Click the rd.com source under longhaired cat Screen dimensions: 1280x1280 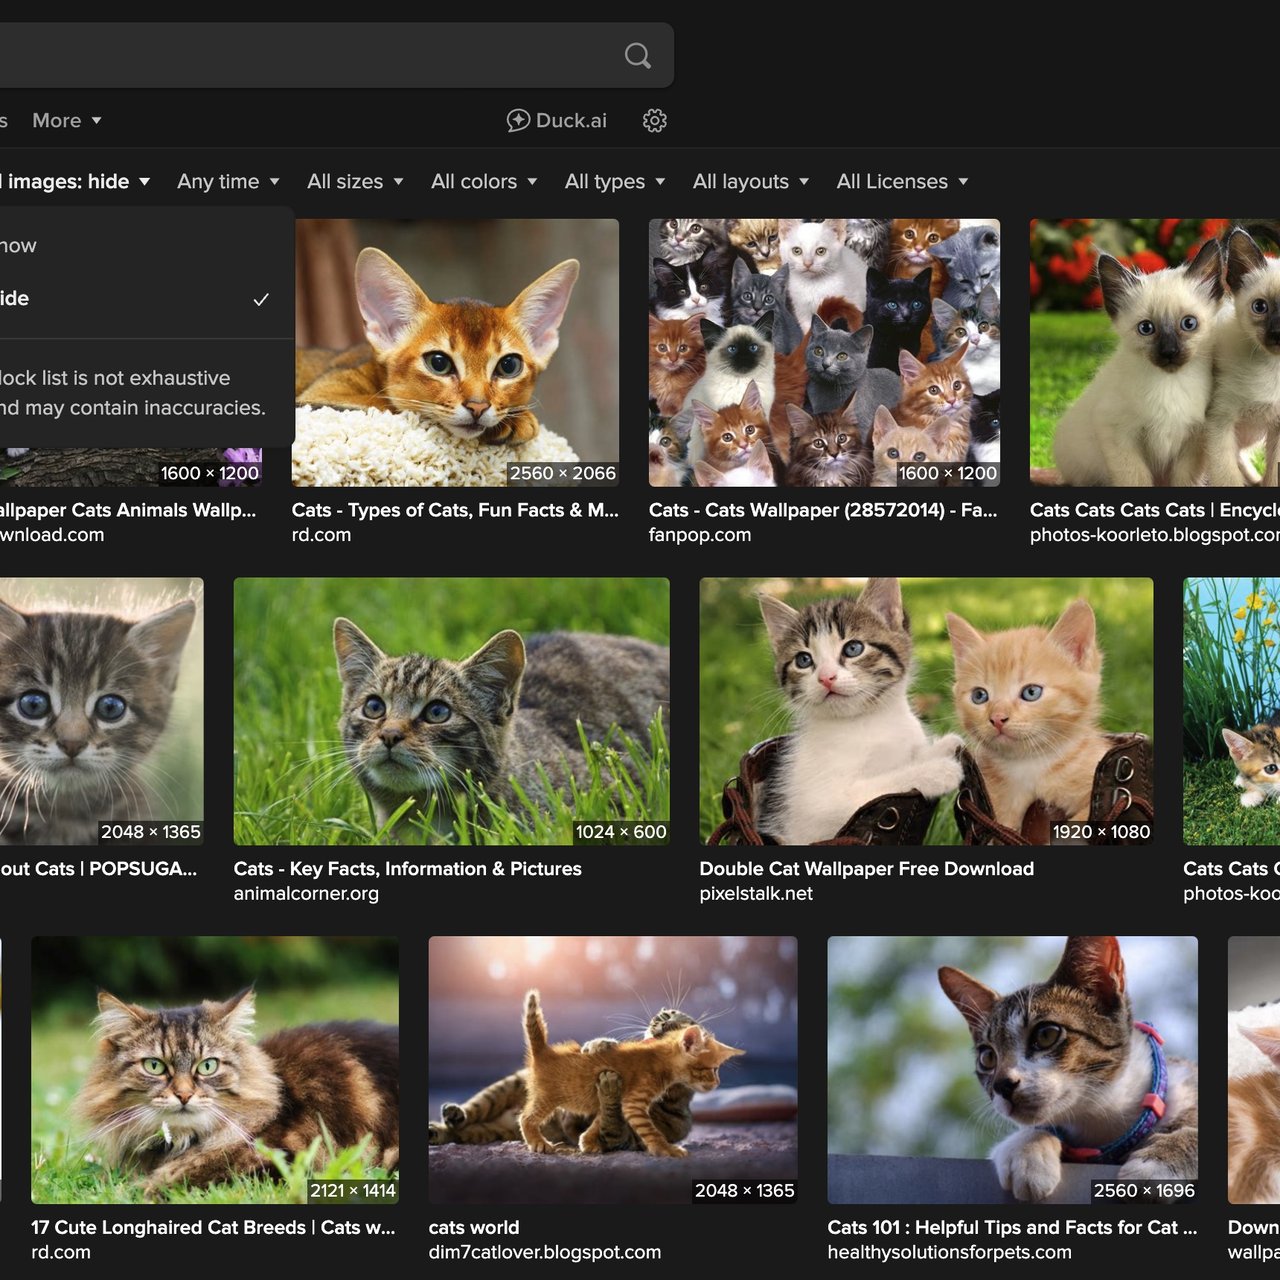[61, 1252]
